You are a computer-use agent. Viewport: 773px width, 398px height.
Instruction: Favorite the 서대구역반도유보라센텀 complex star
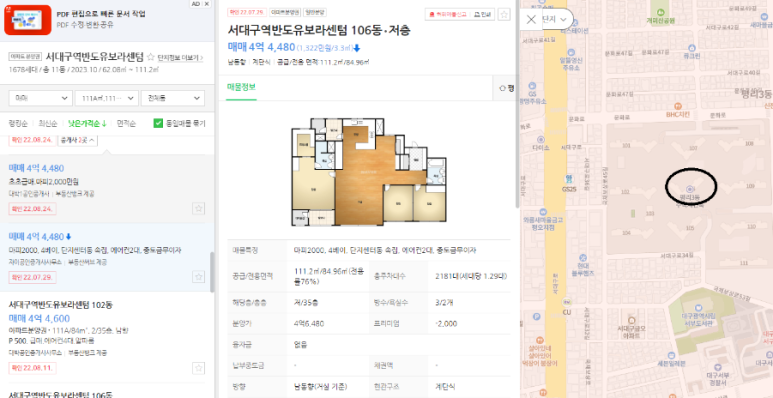click(x=151, y=56)
